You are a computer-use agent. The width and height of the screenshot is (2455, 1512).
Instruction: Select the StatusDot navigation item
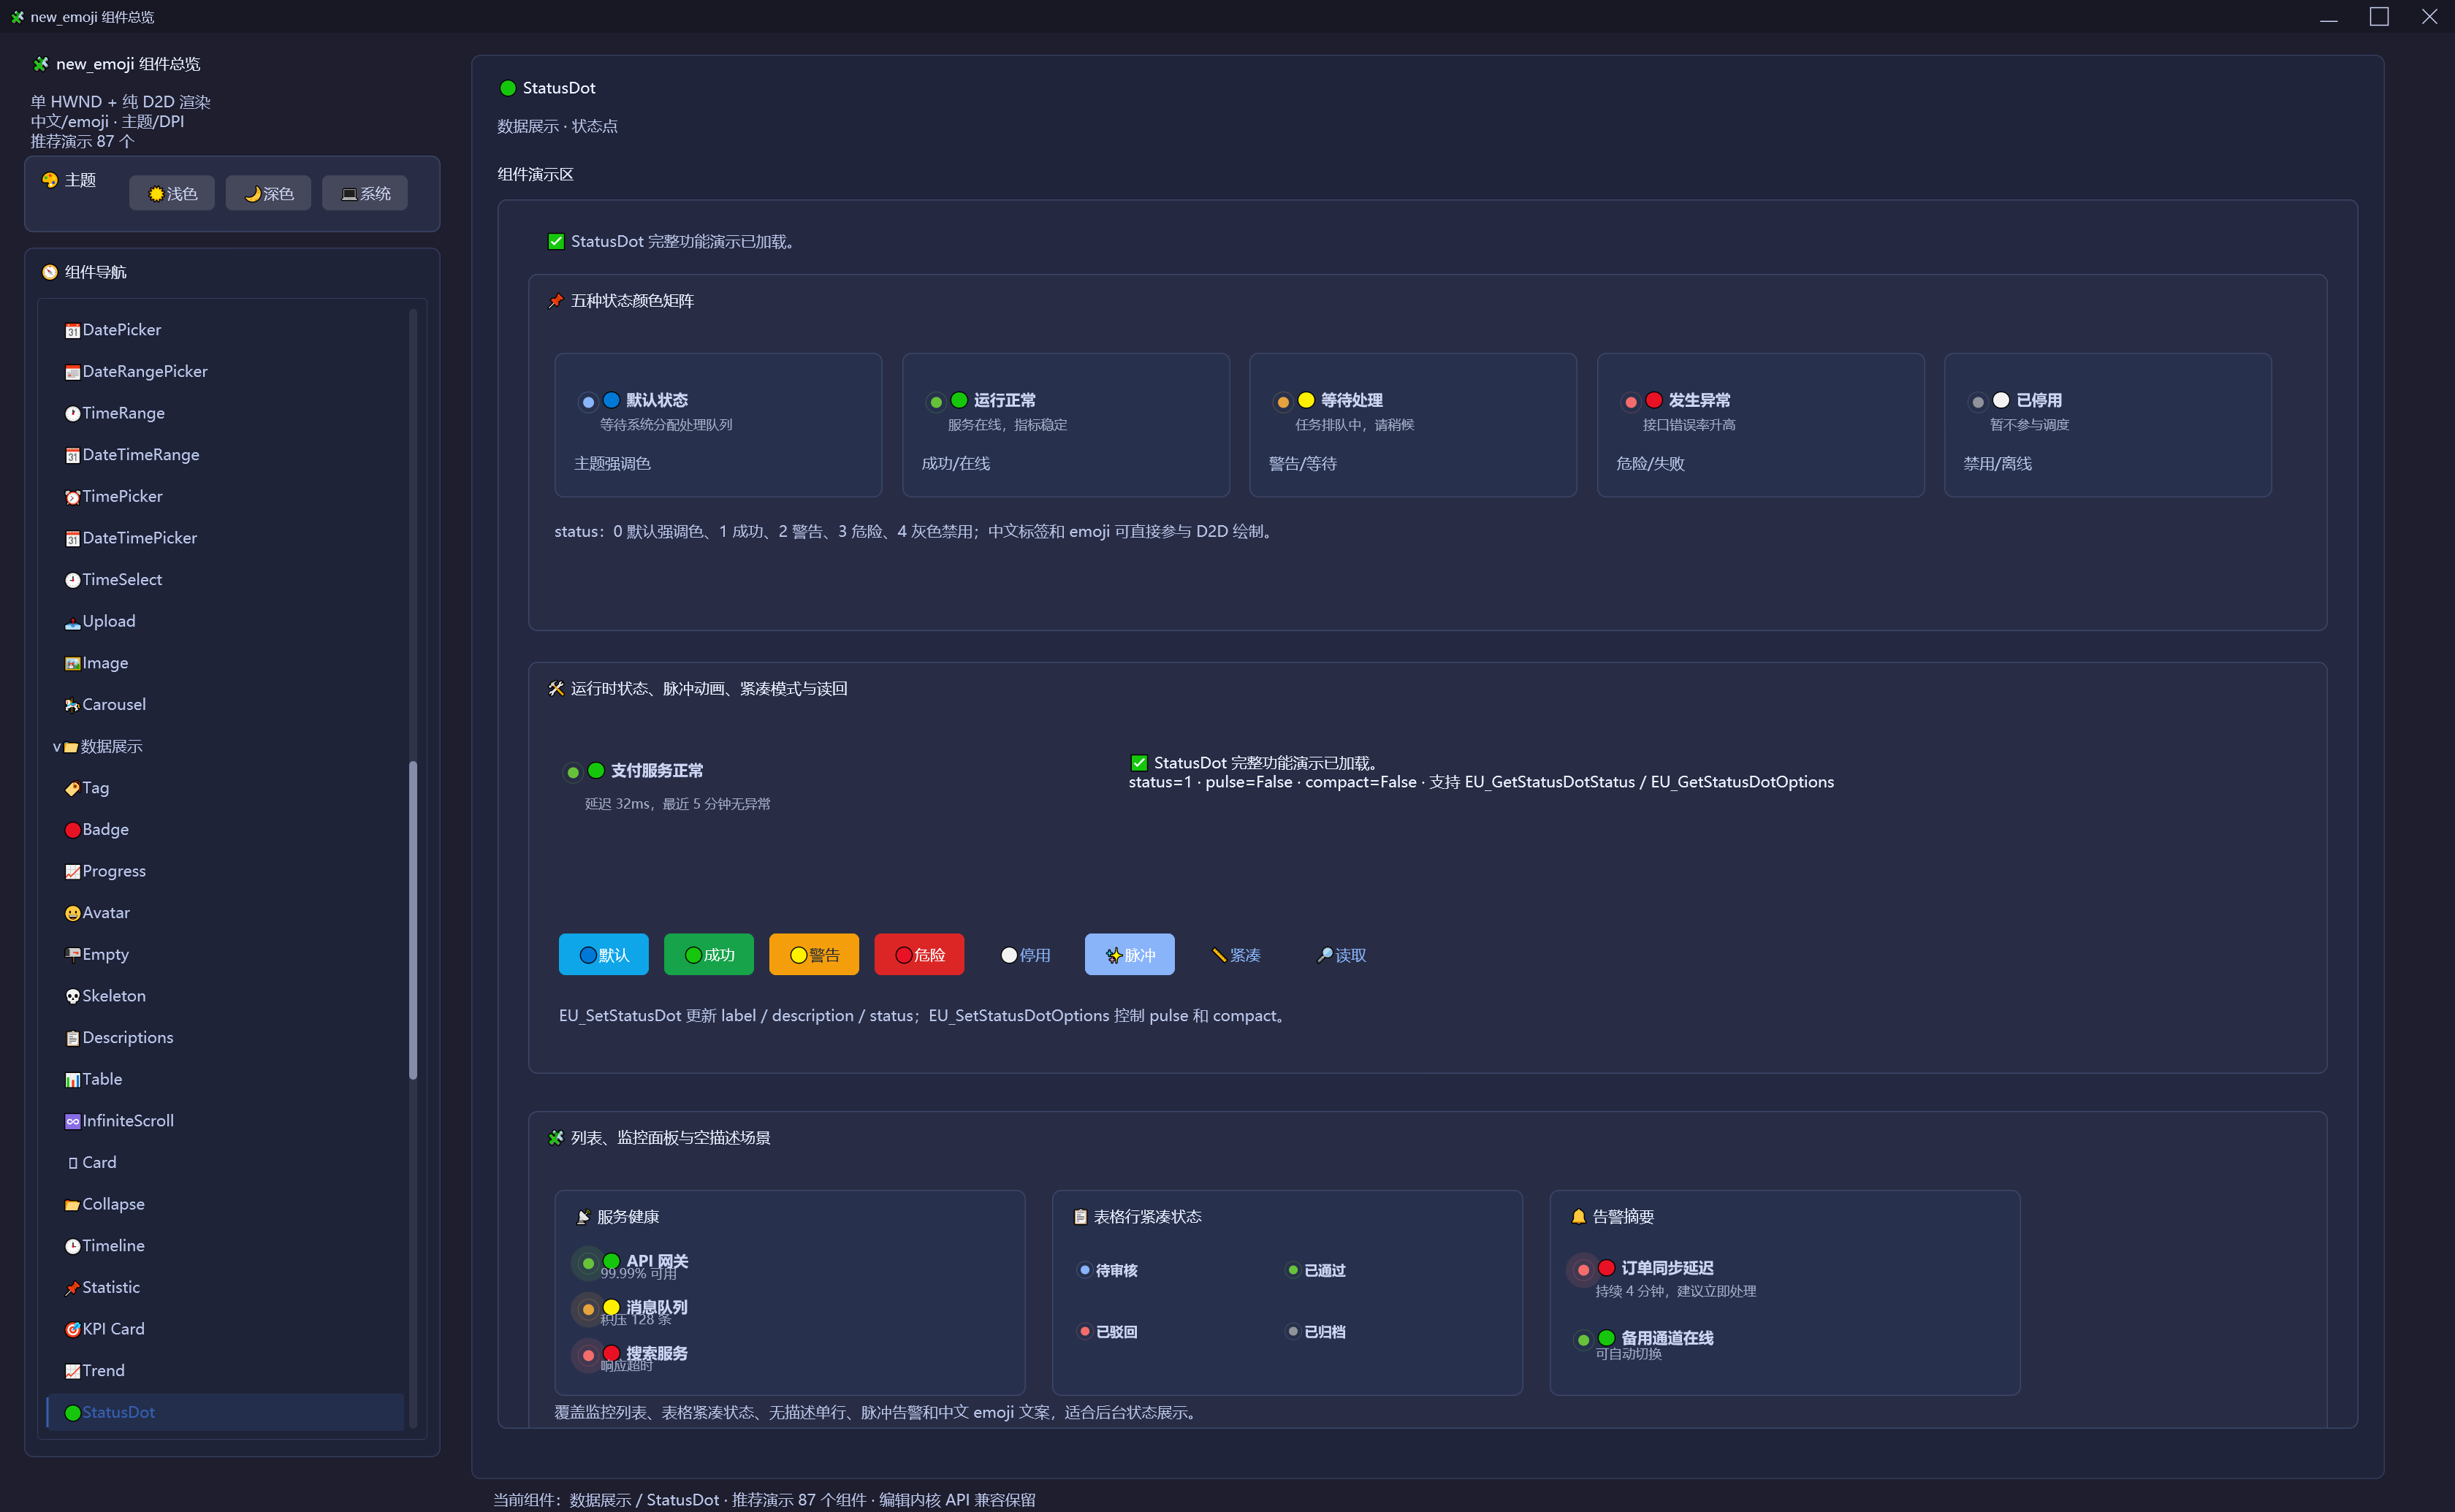(x=225, y=1412)
